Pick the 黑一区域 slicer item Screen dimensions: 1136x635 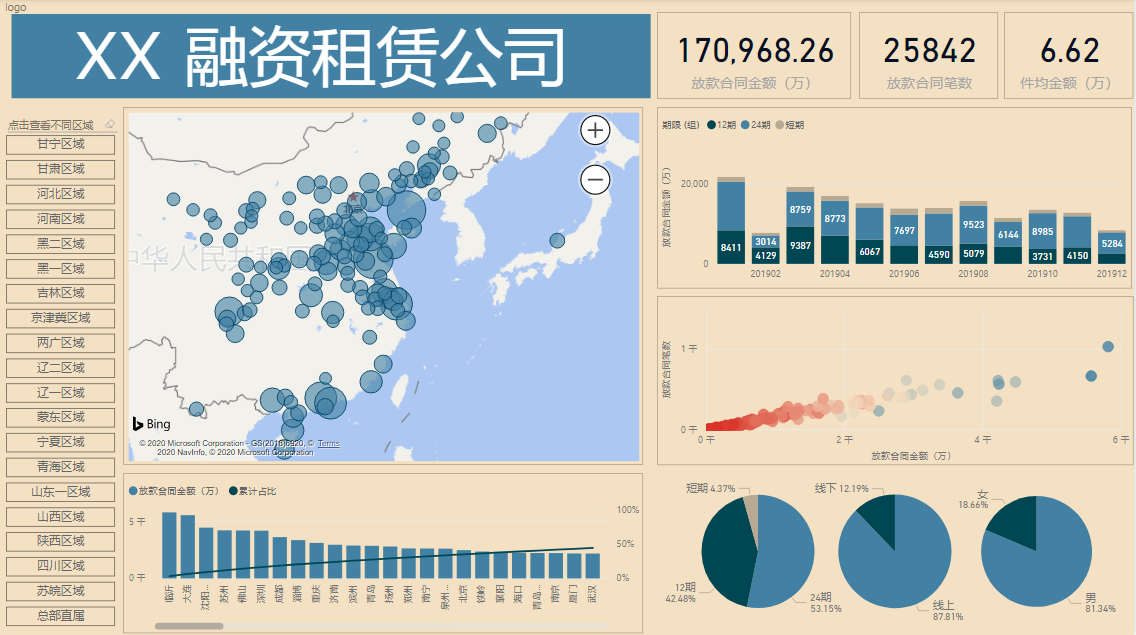point(61,269)
